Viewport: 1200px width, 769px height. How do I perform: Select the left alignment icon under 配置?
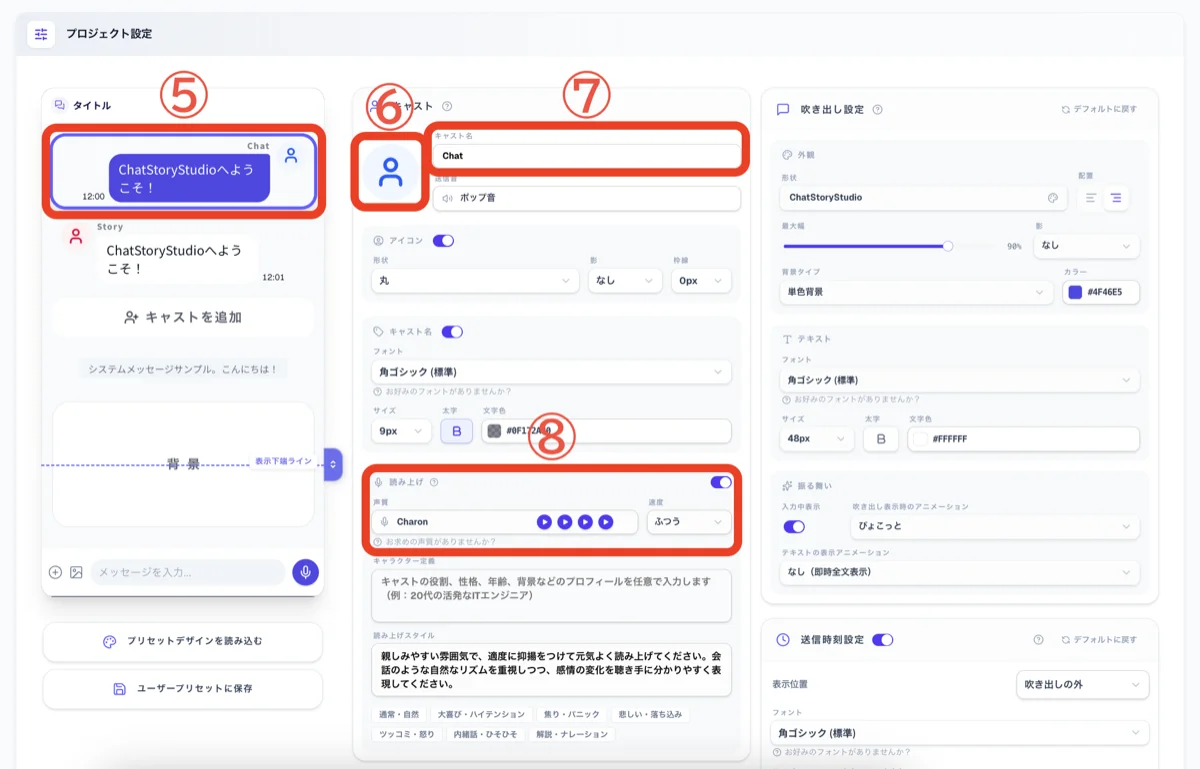point(1091,198)
